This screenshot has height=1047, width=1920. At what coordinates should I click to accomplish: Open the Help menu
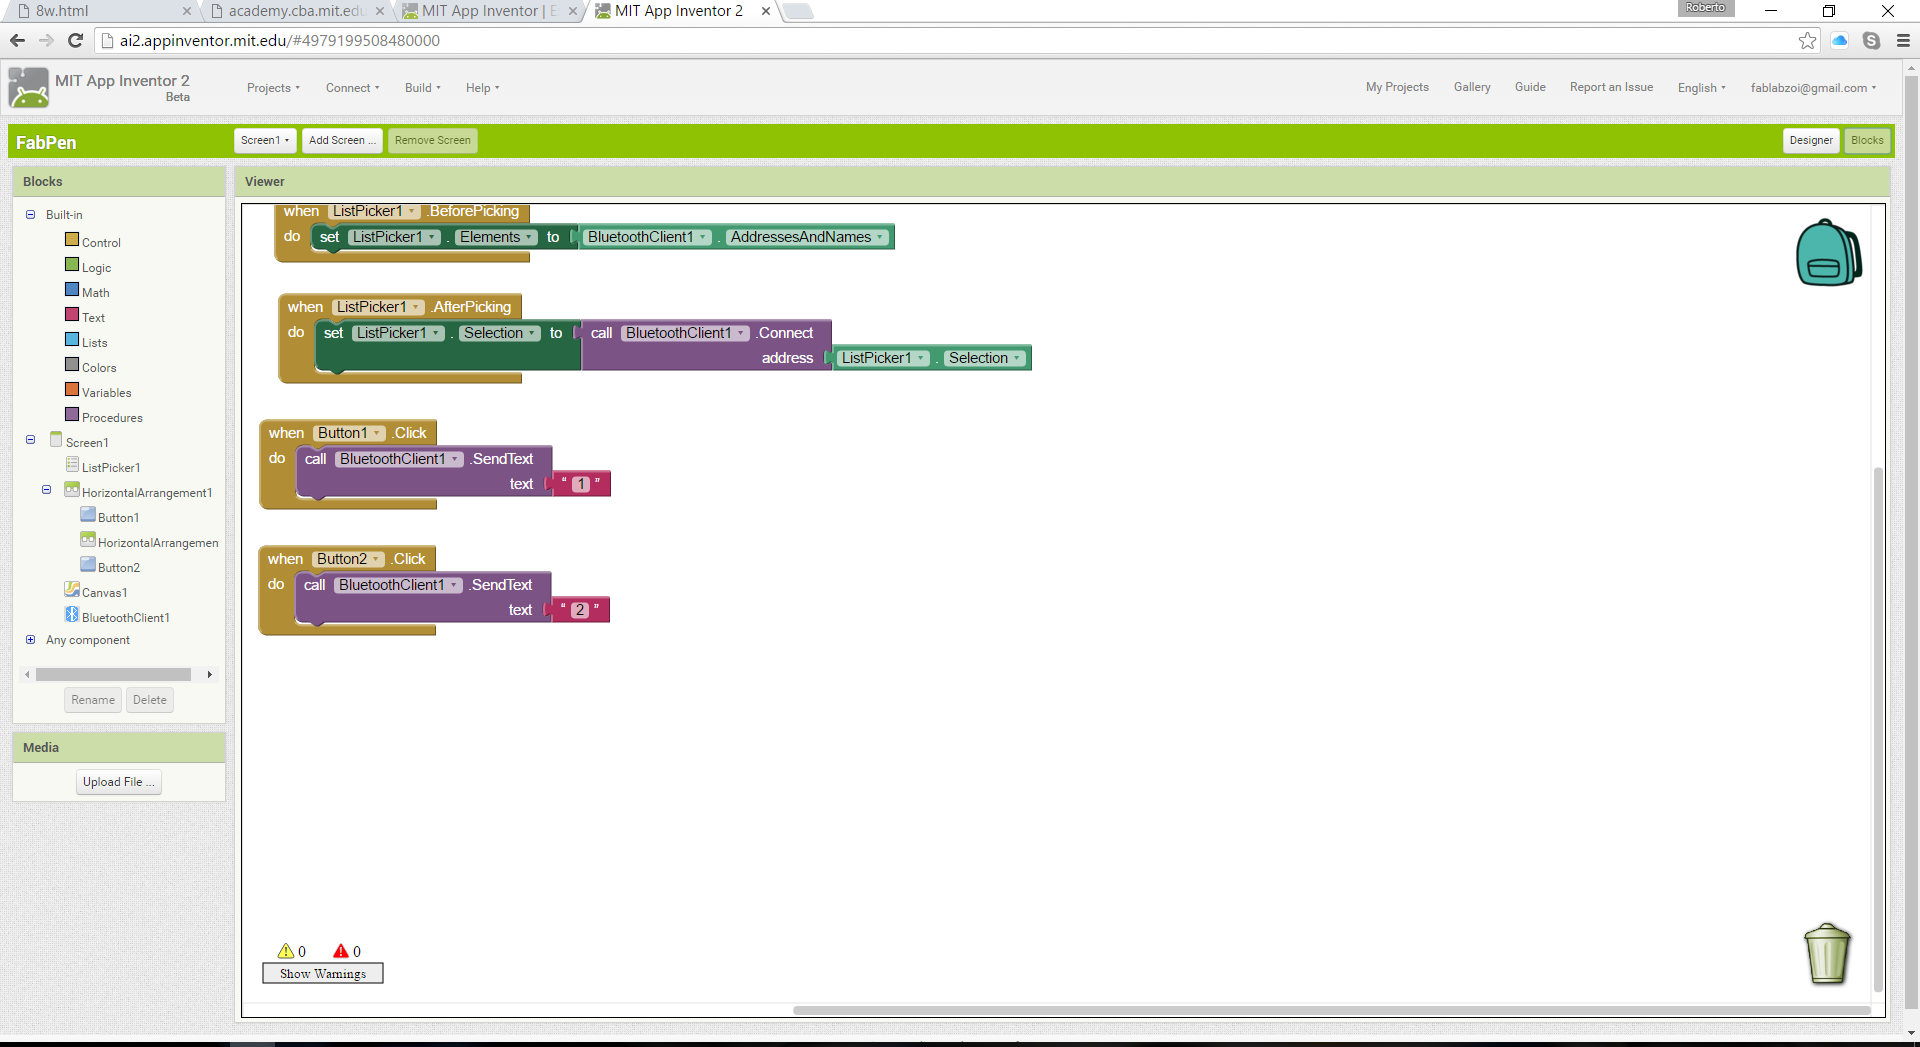482,88
